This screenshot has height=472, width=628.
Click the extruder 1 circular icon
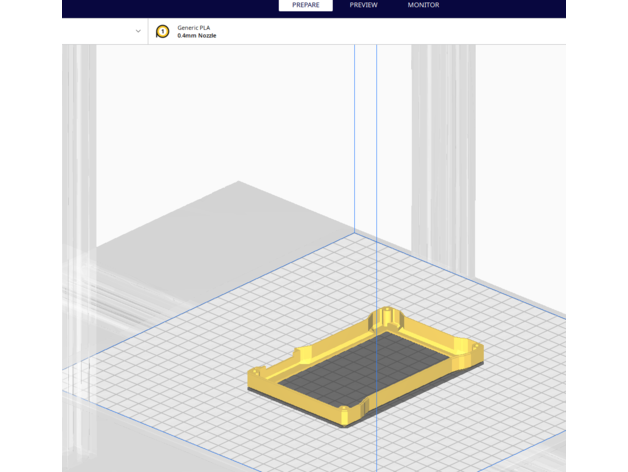(163, 31)
